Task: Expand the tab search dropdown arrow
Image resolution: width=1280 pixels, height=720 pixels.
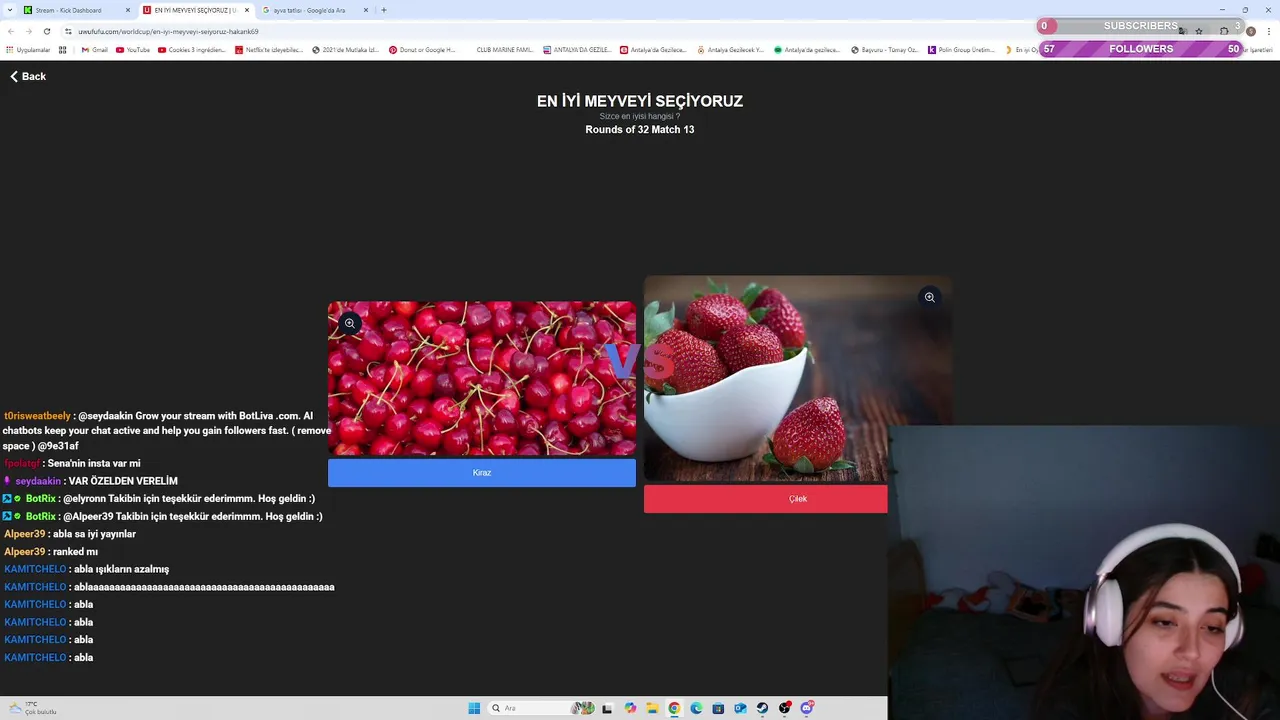Action: tap(8, 10)
